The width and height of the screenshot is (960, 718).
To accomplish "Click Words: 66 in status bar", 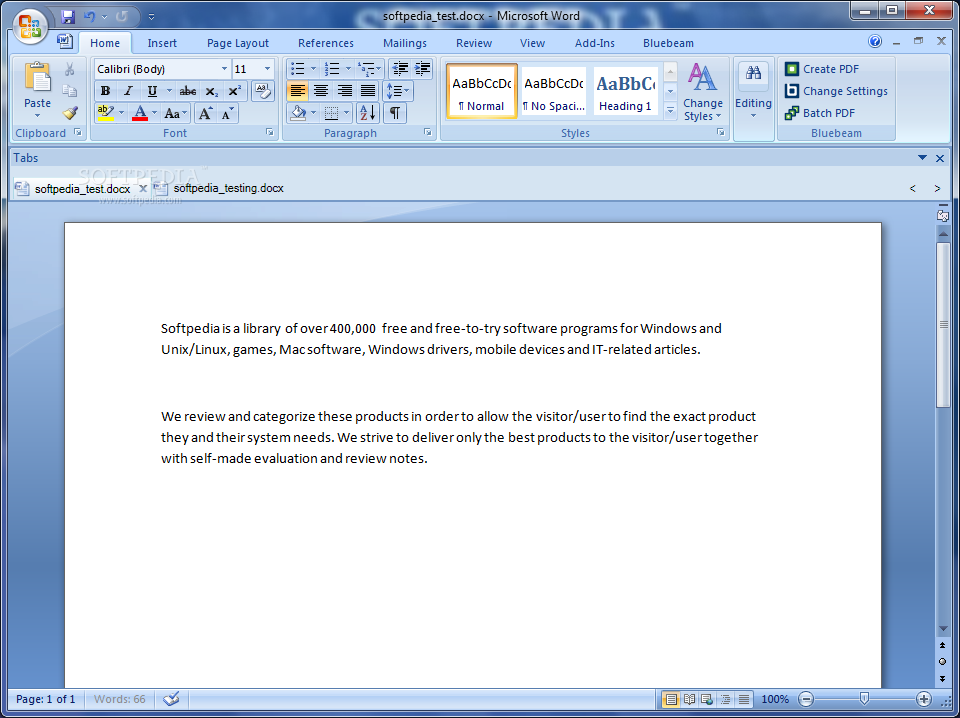I will [119, 699].
